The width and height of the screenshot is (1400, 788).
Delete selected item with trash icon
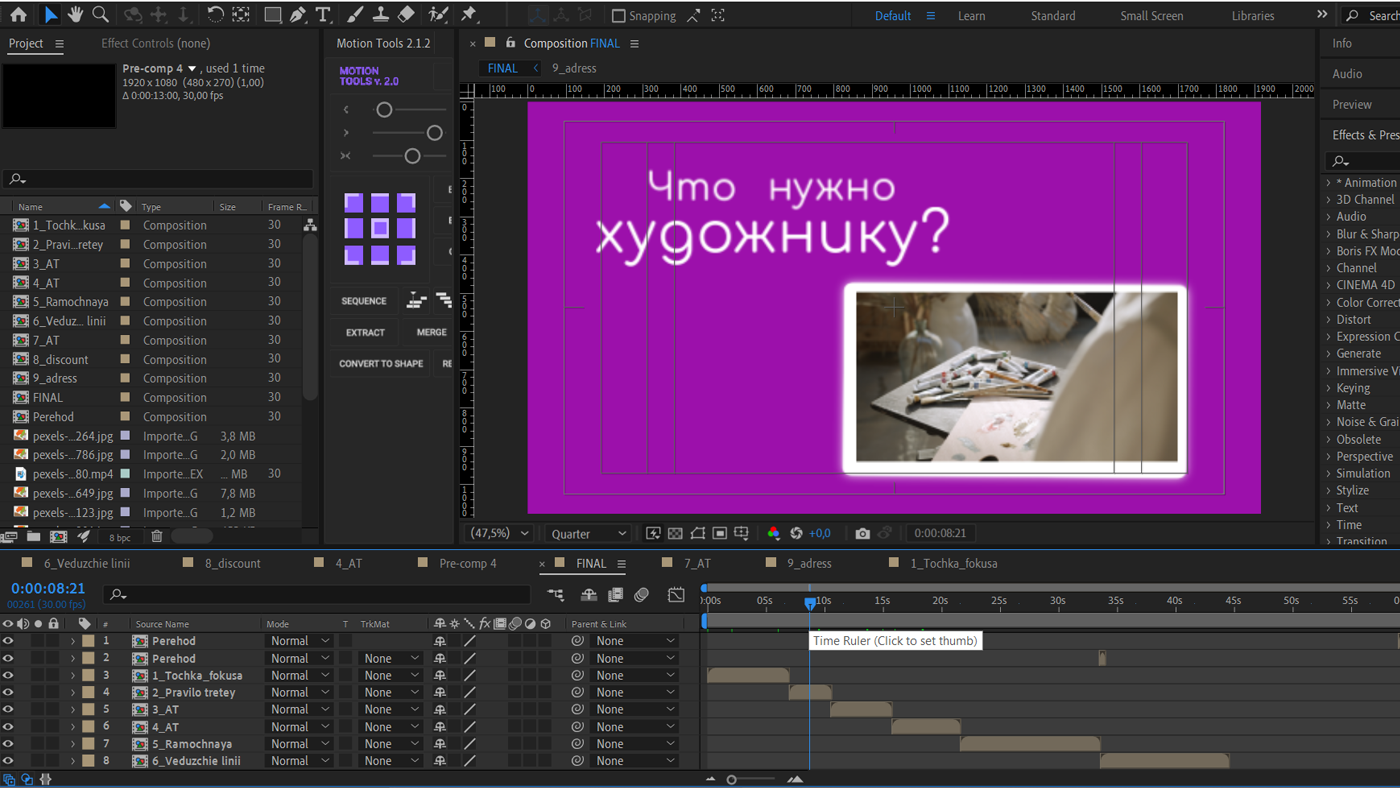pos(157,537)
